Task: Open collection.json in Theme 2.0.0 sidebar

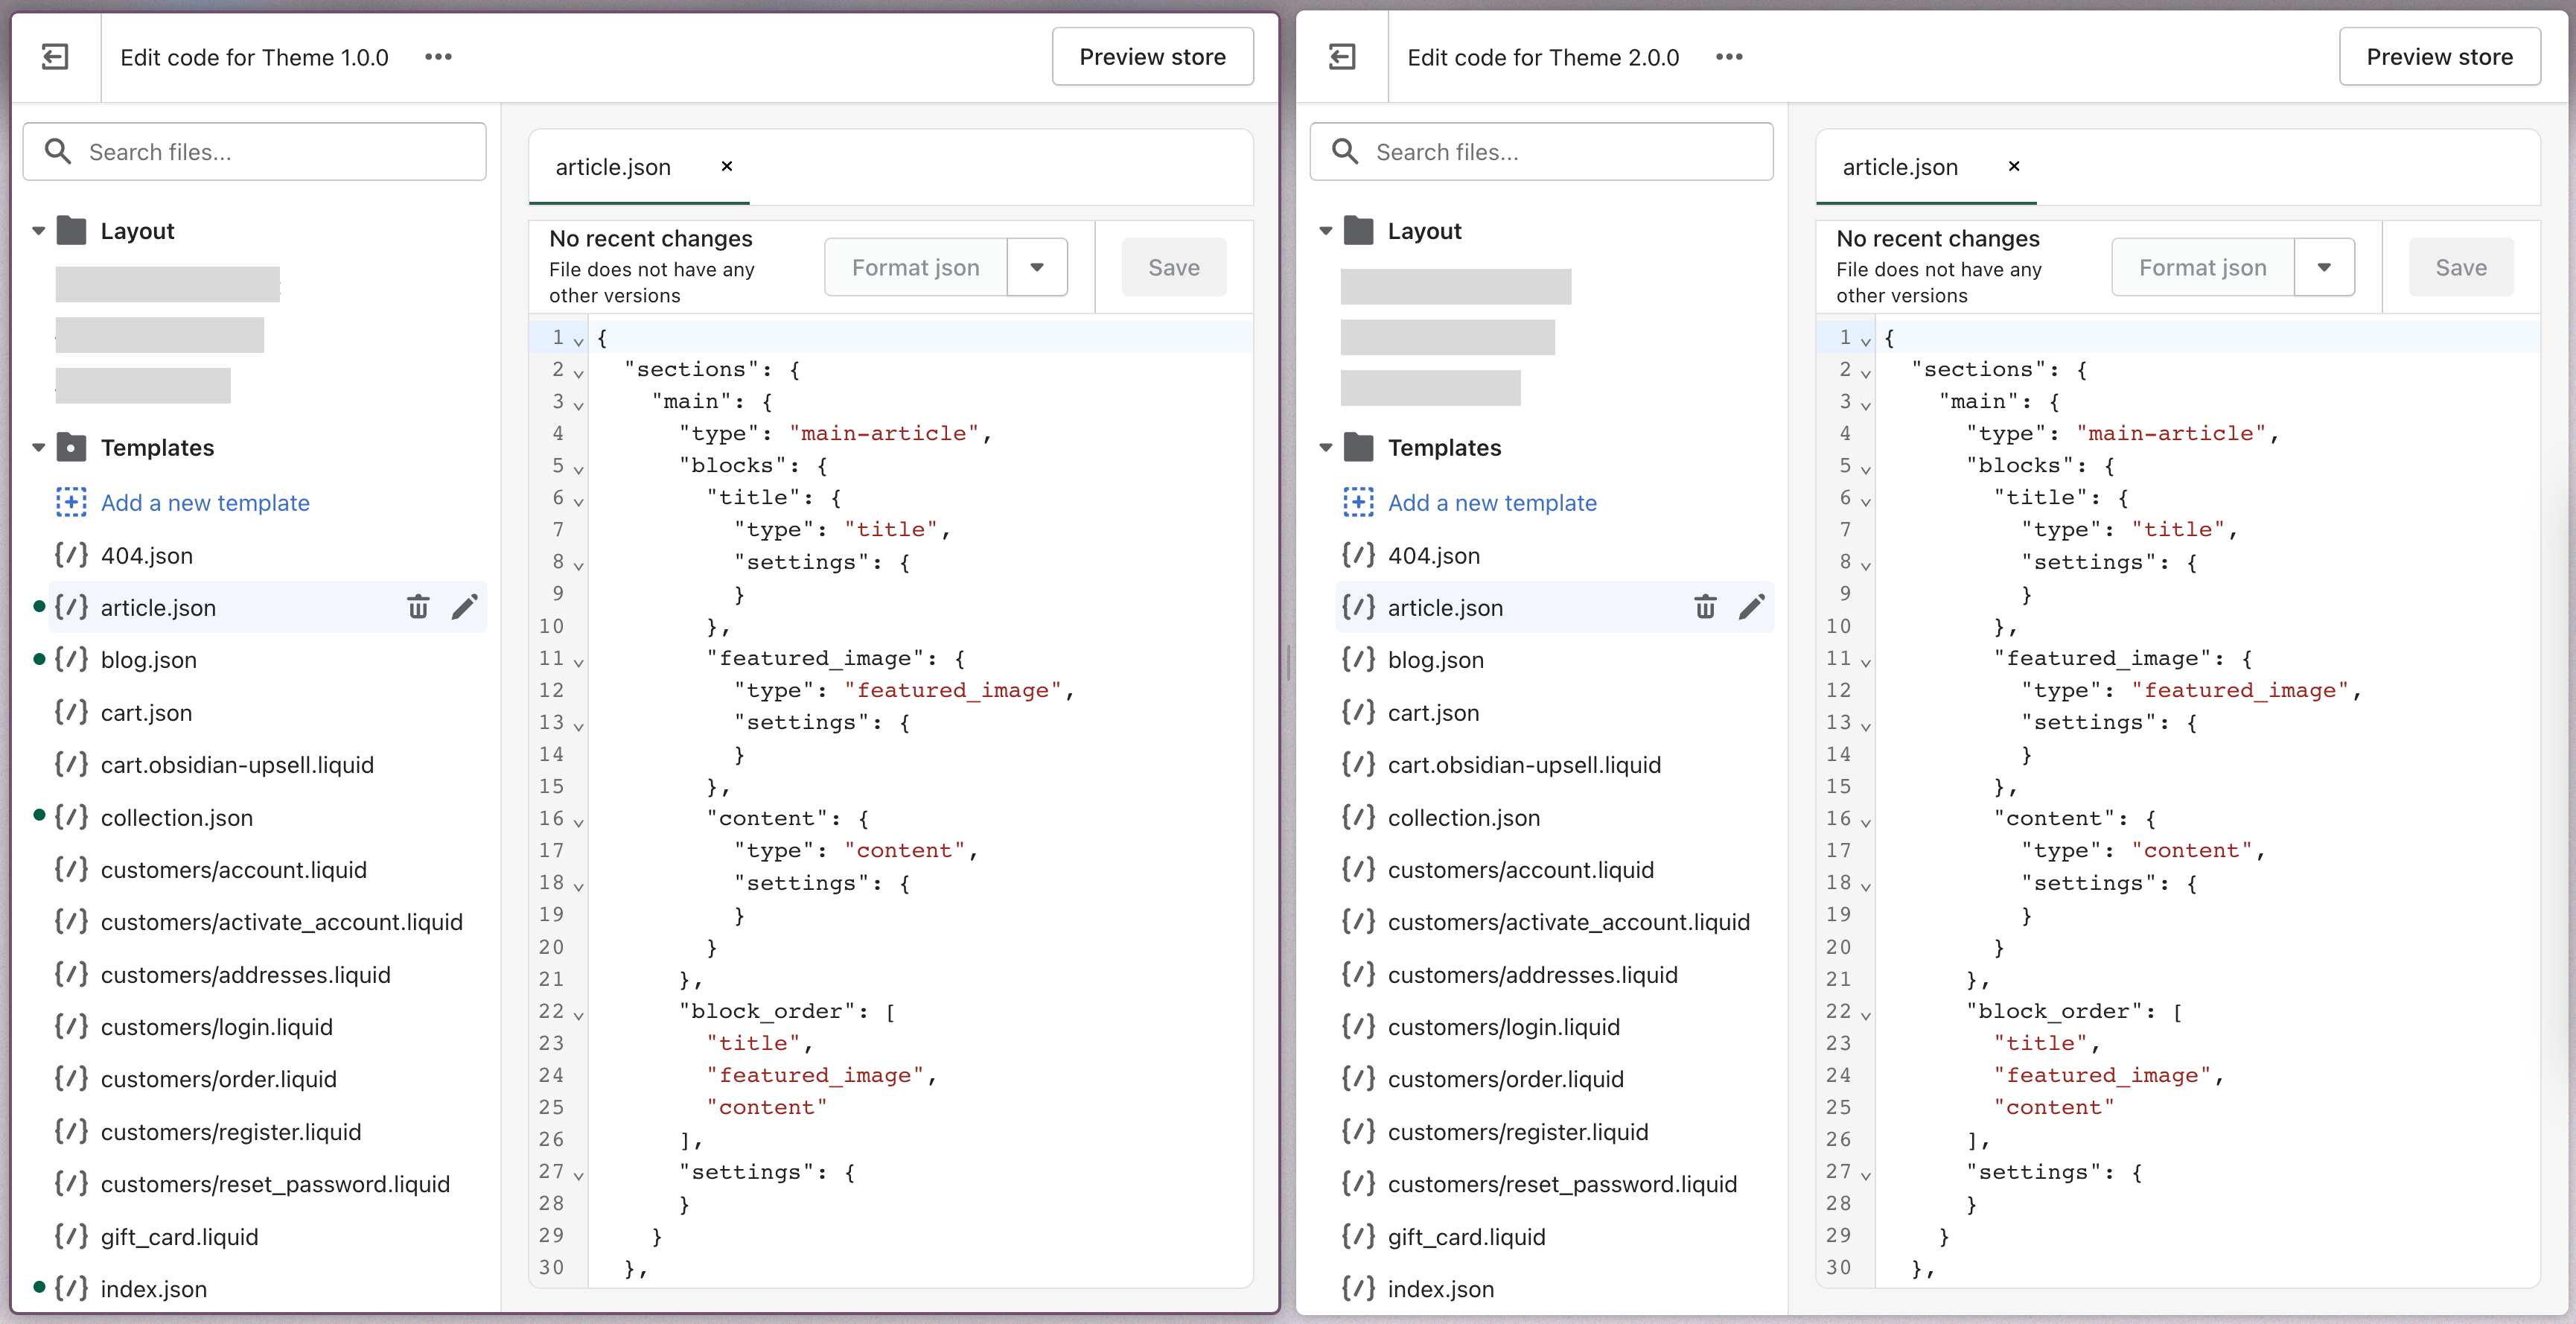Action: 1464,817
